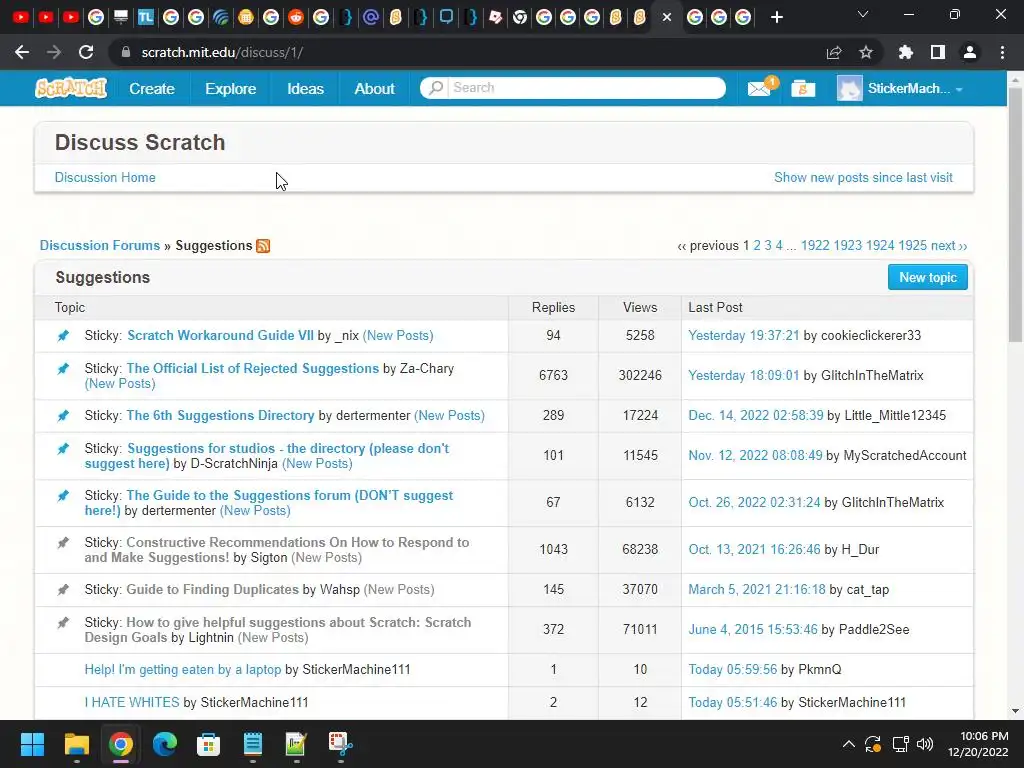Close the active browser tab
The width and height of the screenshot is (1024, 768).
[x=667, y=18]
